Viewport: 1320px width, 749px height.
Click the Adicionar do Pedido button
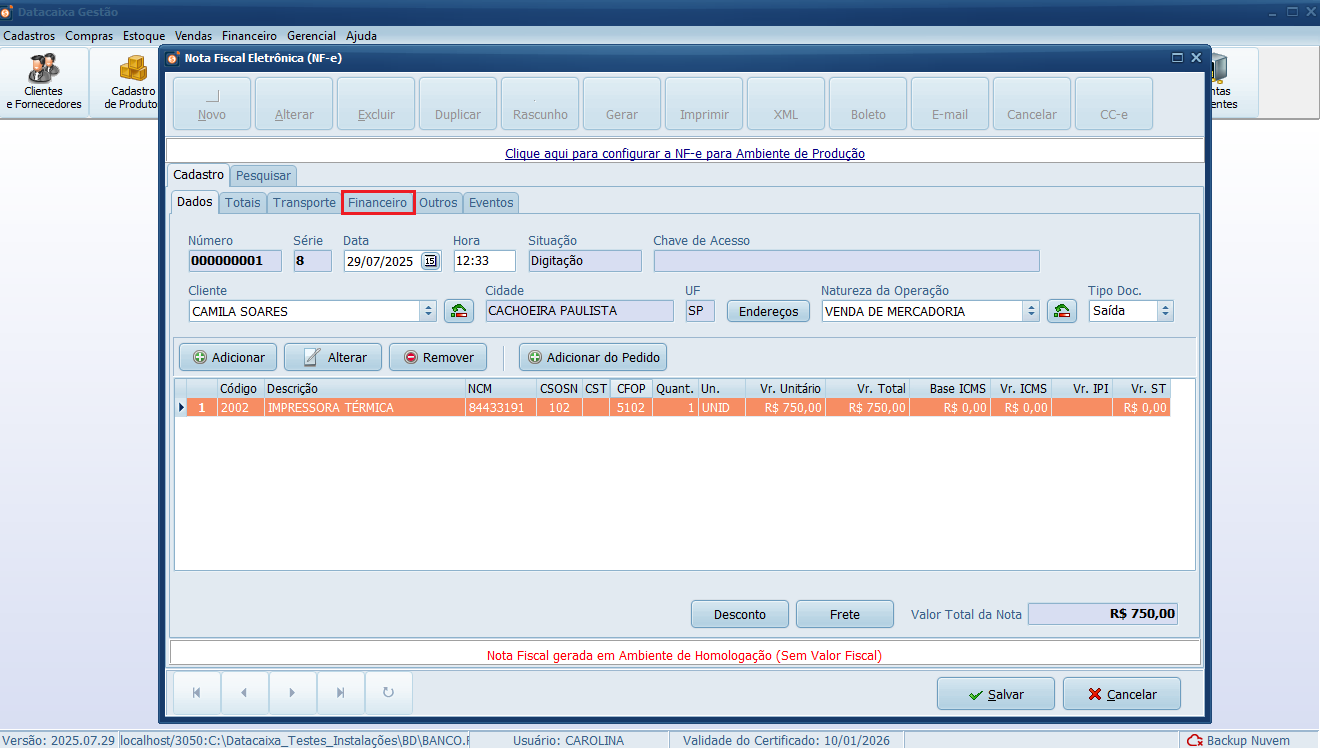592,357
